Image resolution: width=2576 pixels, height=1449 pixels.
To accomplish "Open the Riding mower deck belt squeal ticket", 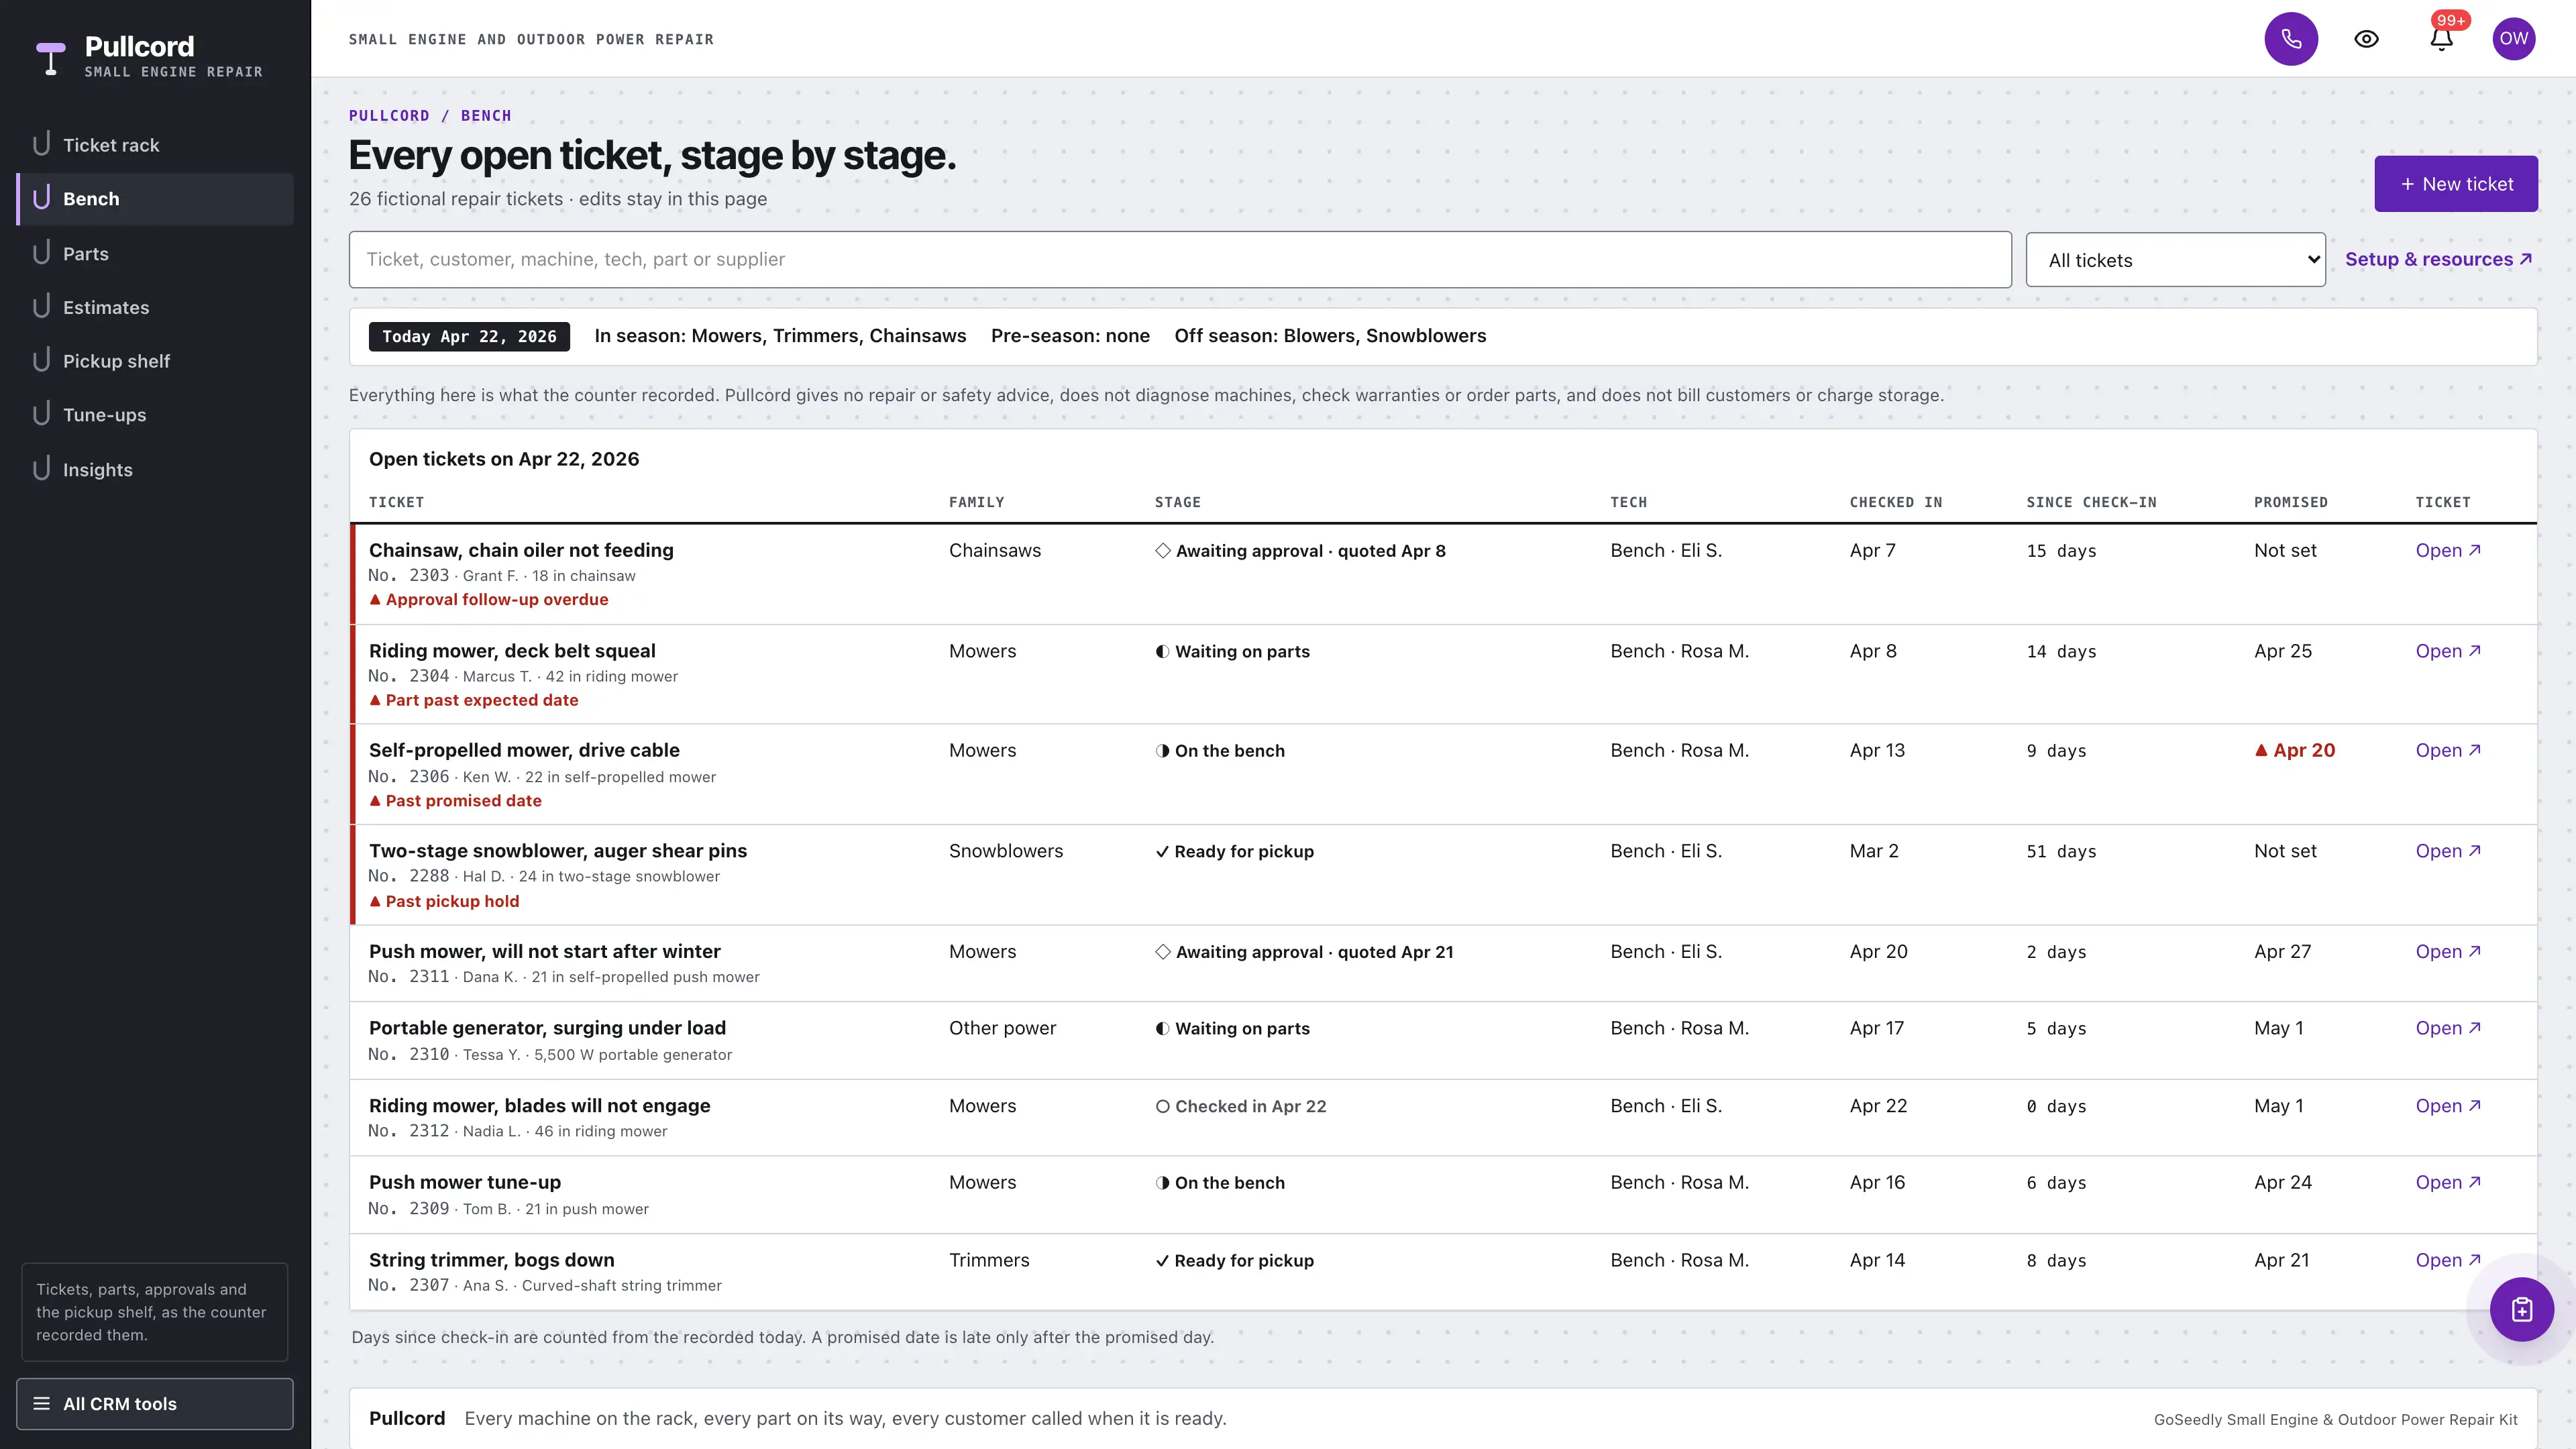I will [2448, 651].
